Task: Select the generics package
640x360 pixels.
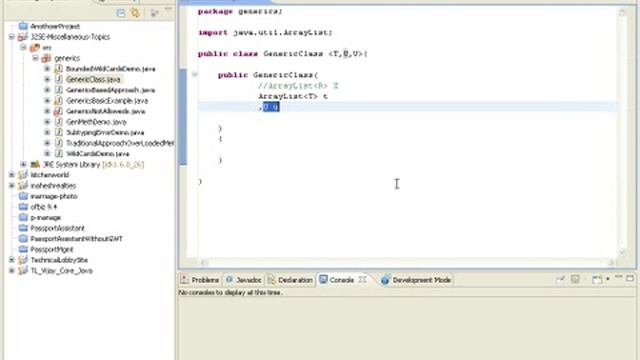Action: coord(67,58)
